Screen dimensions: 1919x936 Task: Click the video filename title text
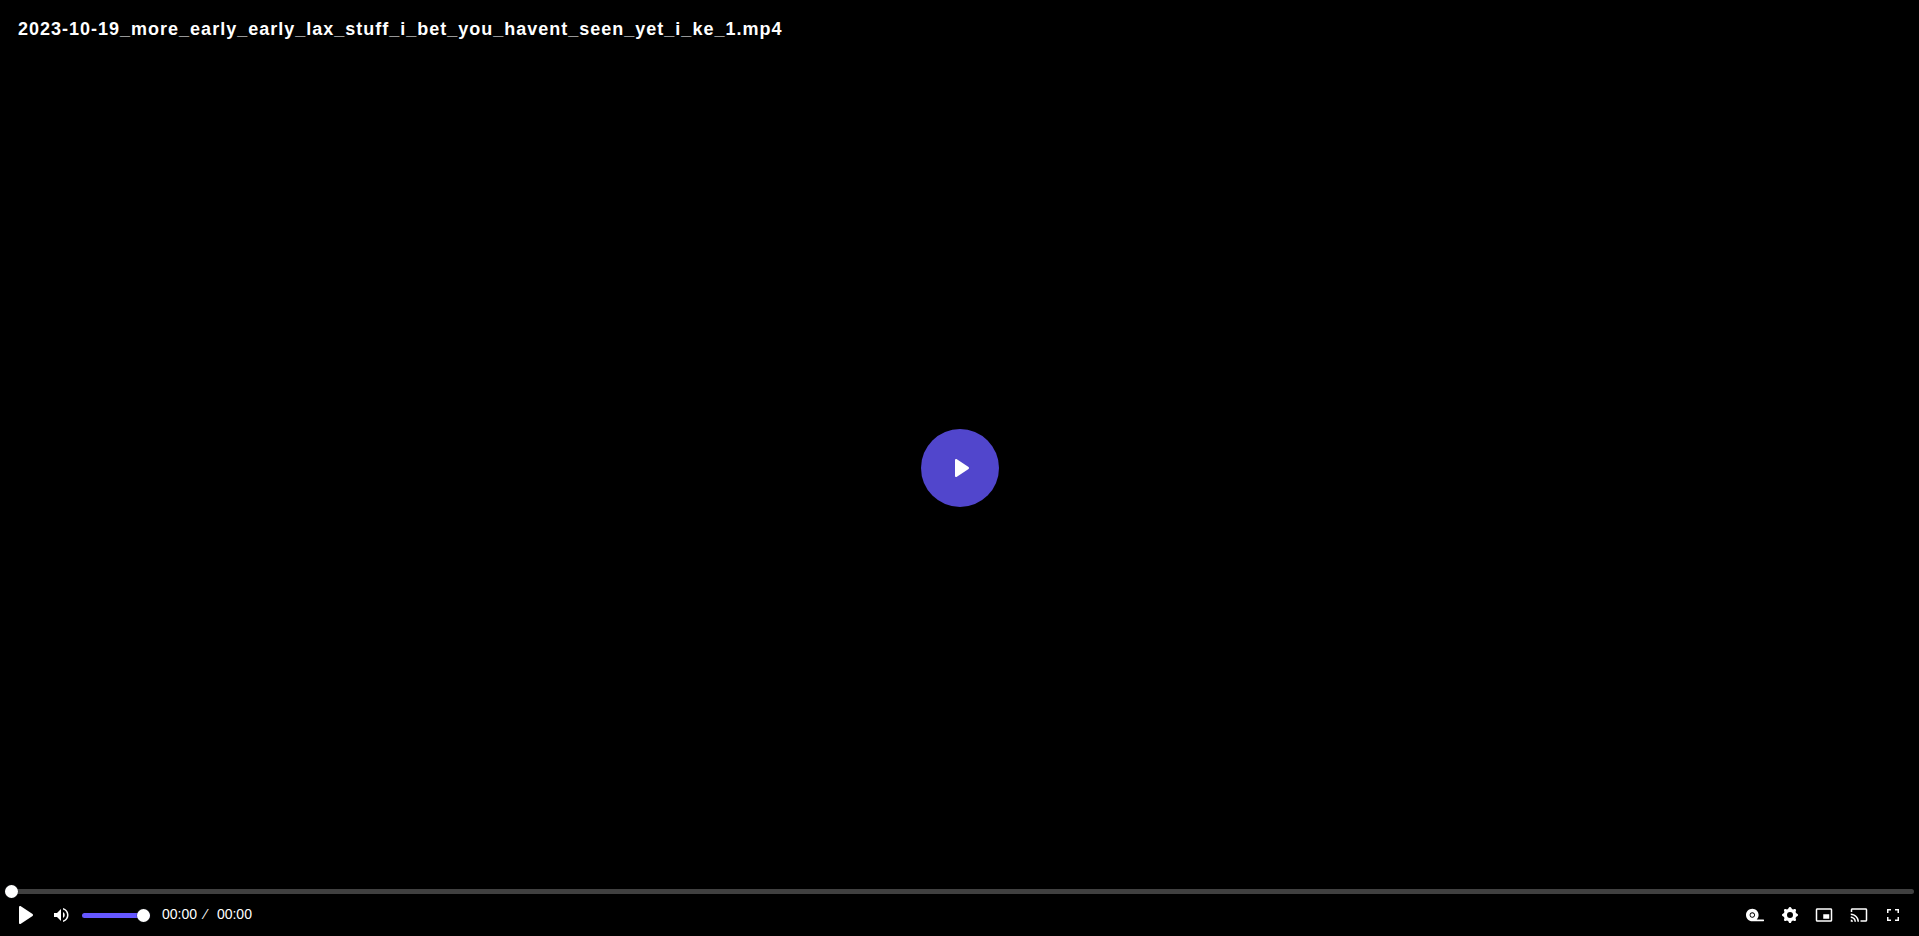point(400,29)
